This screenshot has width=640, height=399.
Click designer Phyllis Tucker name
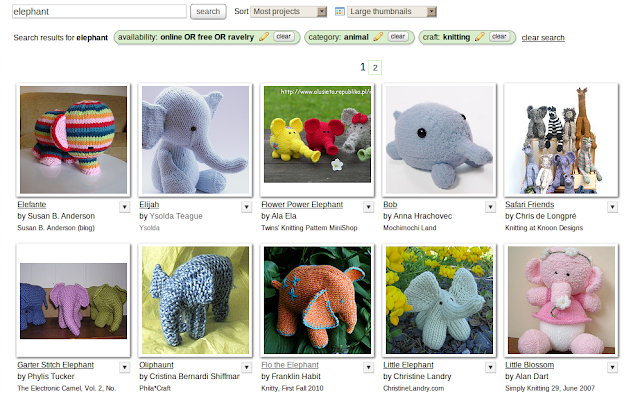51,376
